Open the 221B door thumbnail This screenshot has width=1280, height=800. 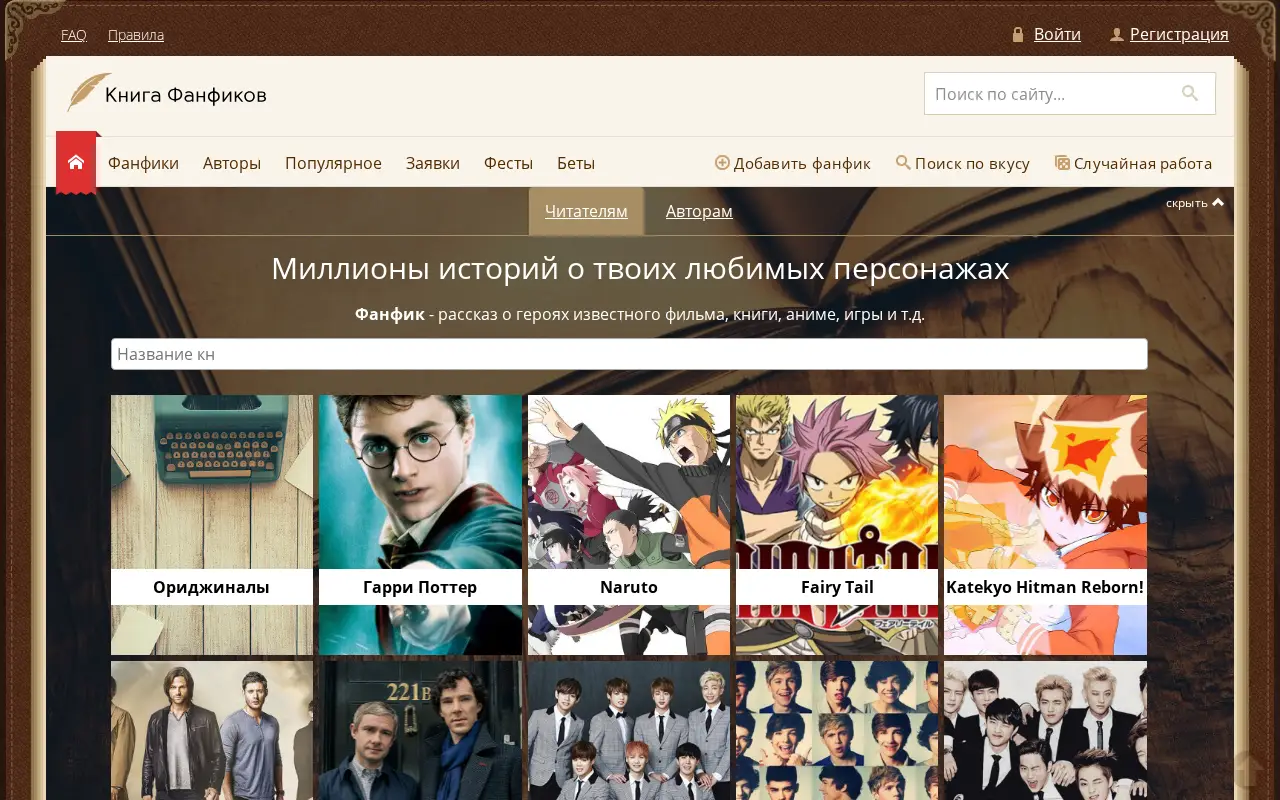pyautogui.click(x=420, y=730)
